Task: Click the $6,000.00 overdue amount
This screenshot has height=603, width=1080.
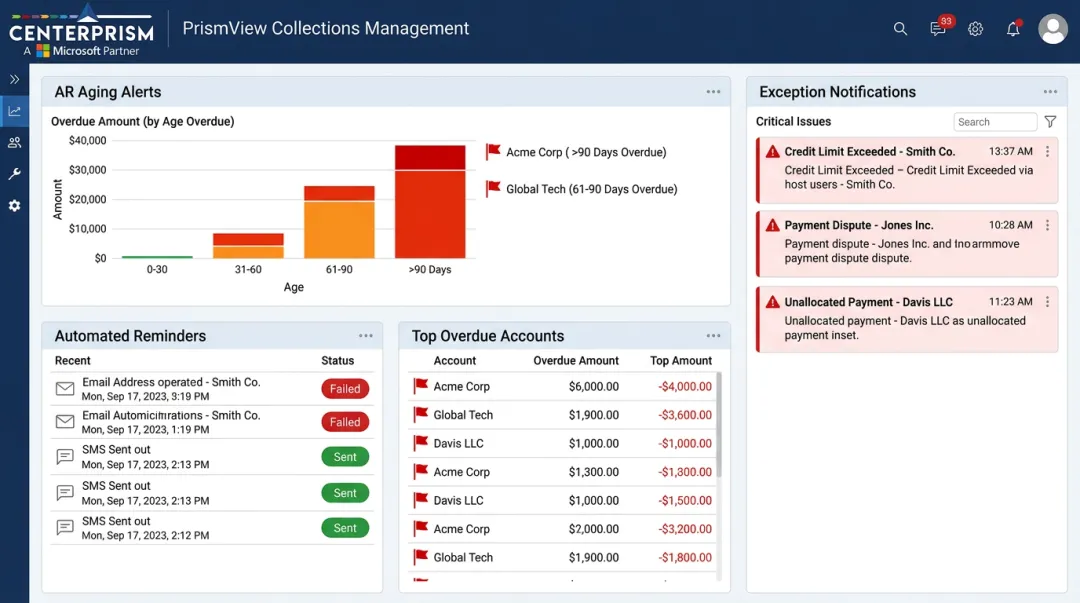Action: pyautogui.click(x=594, y=387)
